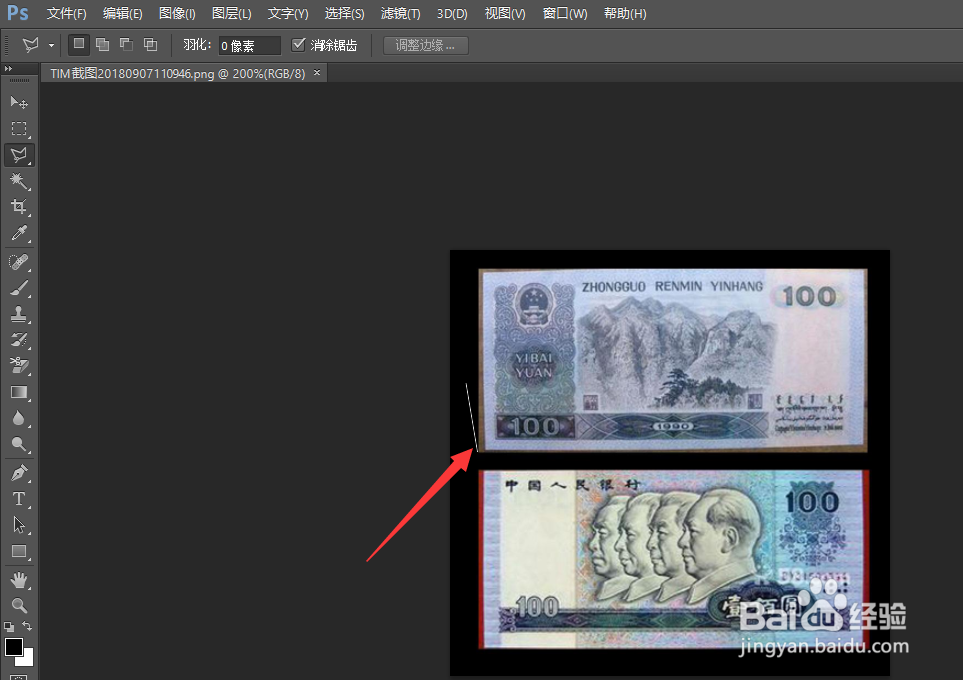This screenshot has width=963, height=680.
Task: Open the 帮助(H) menu
Action: pyautogui.click(x=625, y=14)
